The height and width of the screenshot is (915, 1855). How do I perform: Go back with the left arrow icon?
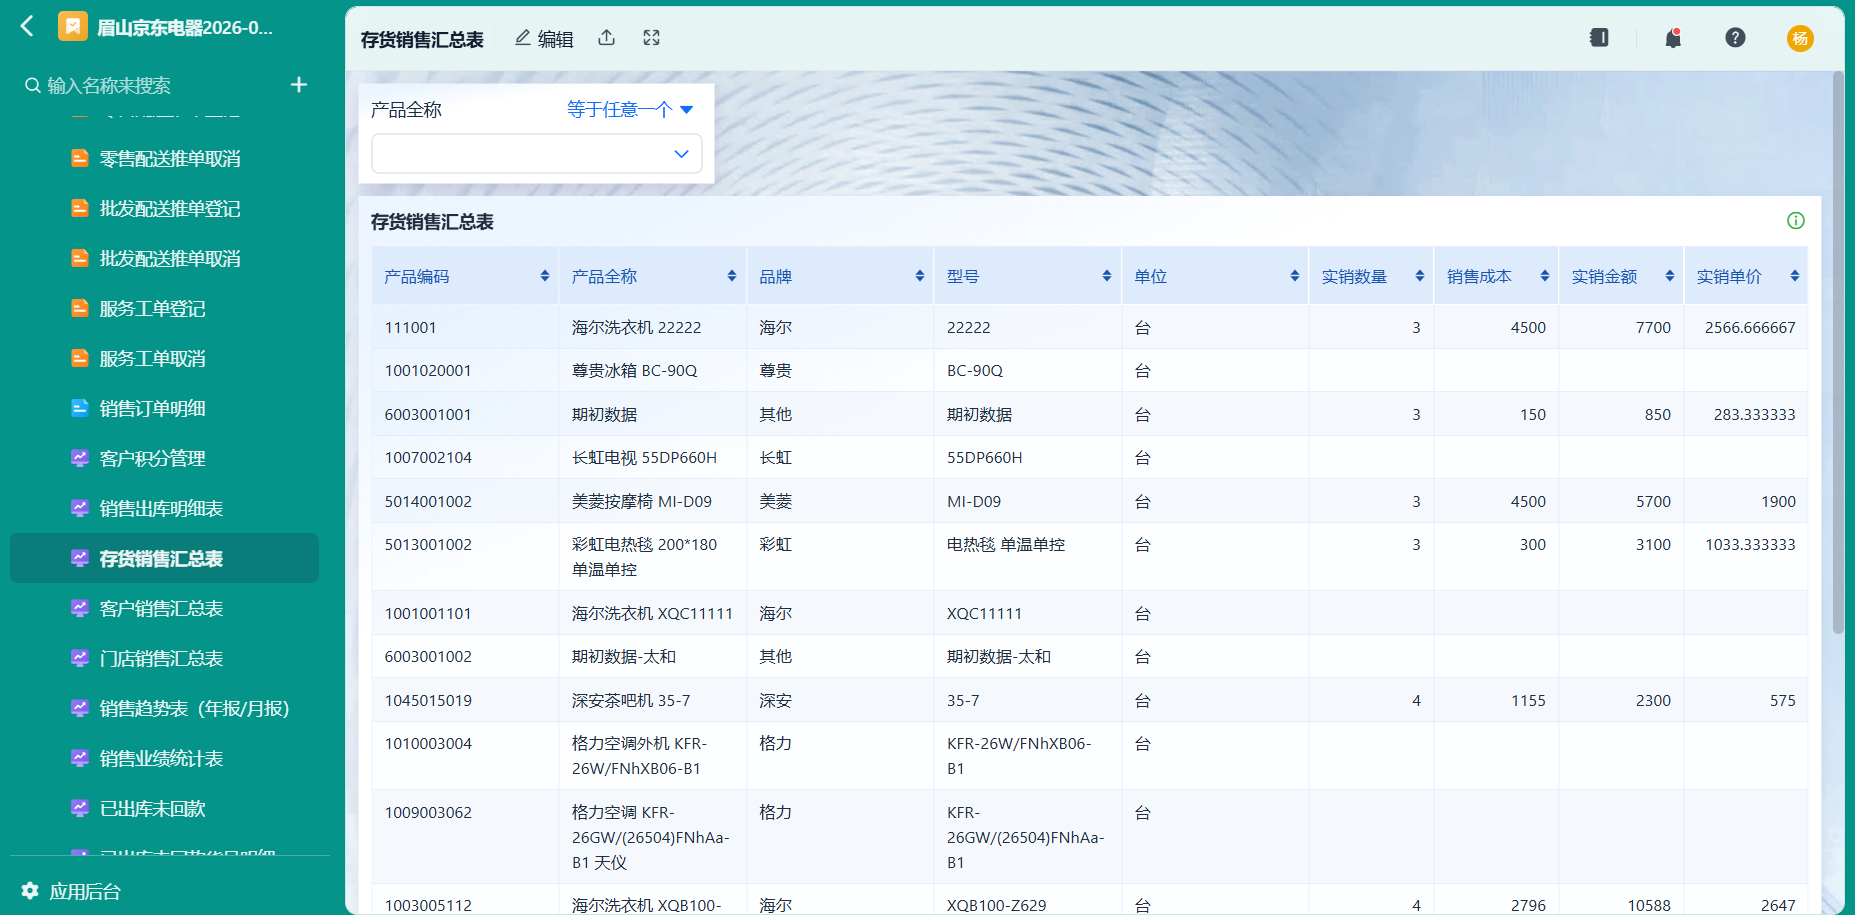pyautogui.click(x=27, y=26)
